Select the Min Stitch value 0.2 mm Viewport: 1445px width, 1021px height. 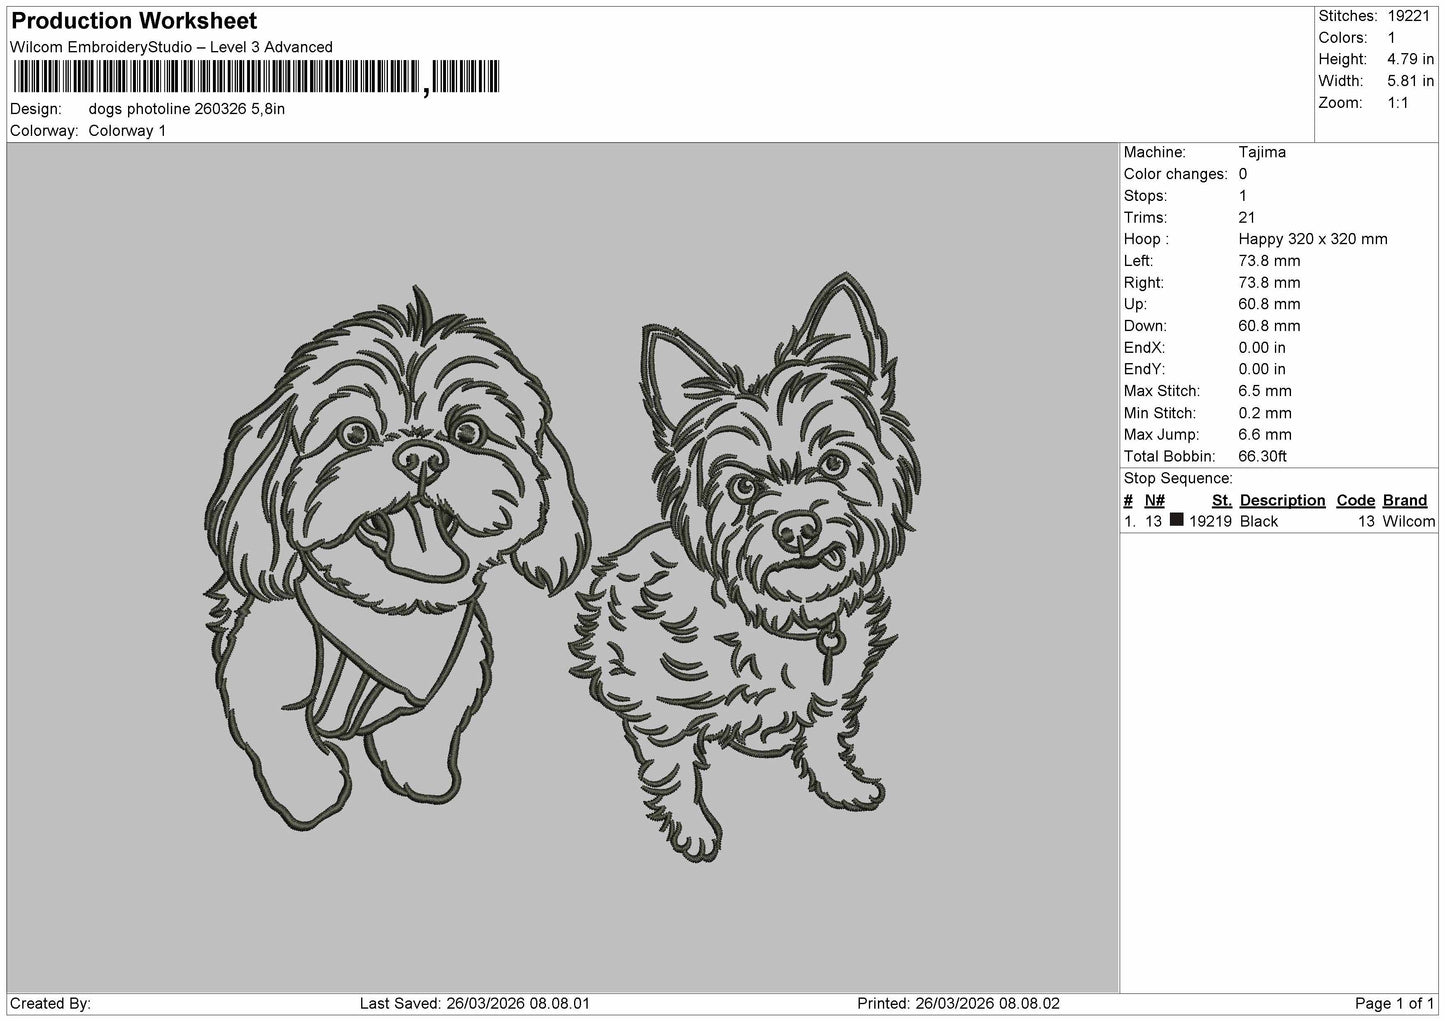pos(1265,413)
